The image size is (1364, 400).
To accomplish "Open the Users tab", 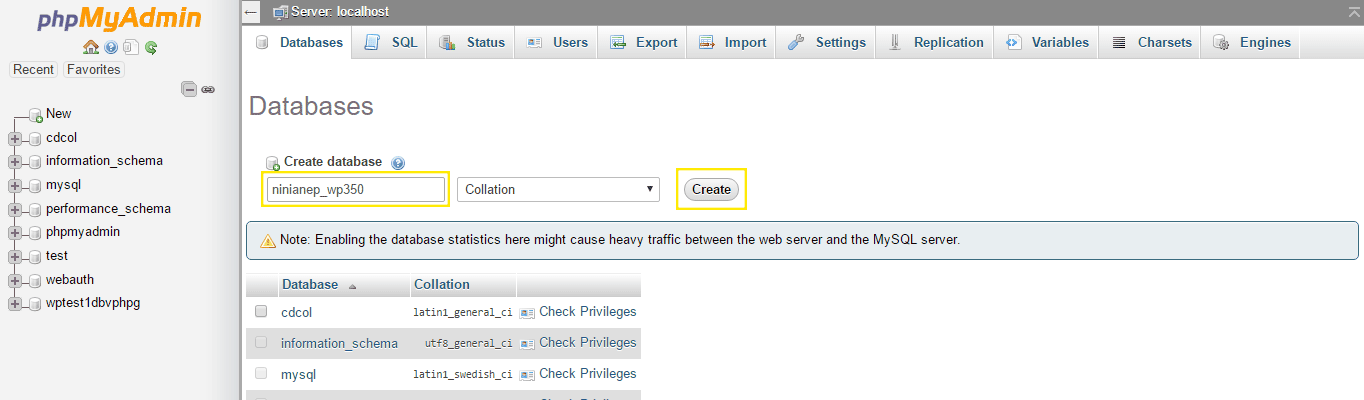I will click(557, 42).
